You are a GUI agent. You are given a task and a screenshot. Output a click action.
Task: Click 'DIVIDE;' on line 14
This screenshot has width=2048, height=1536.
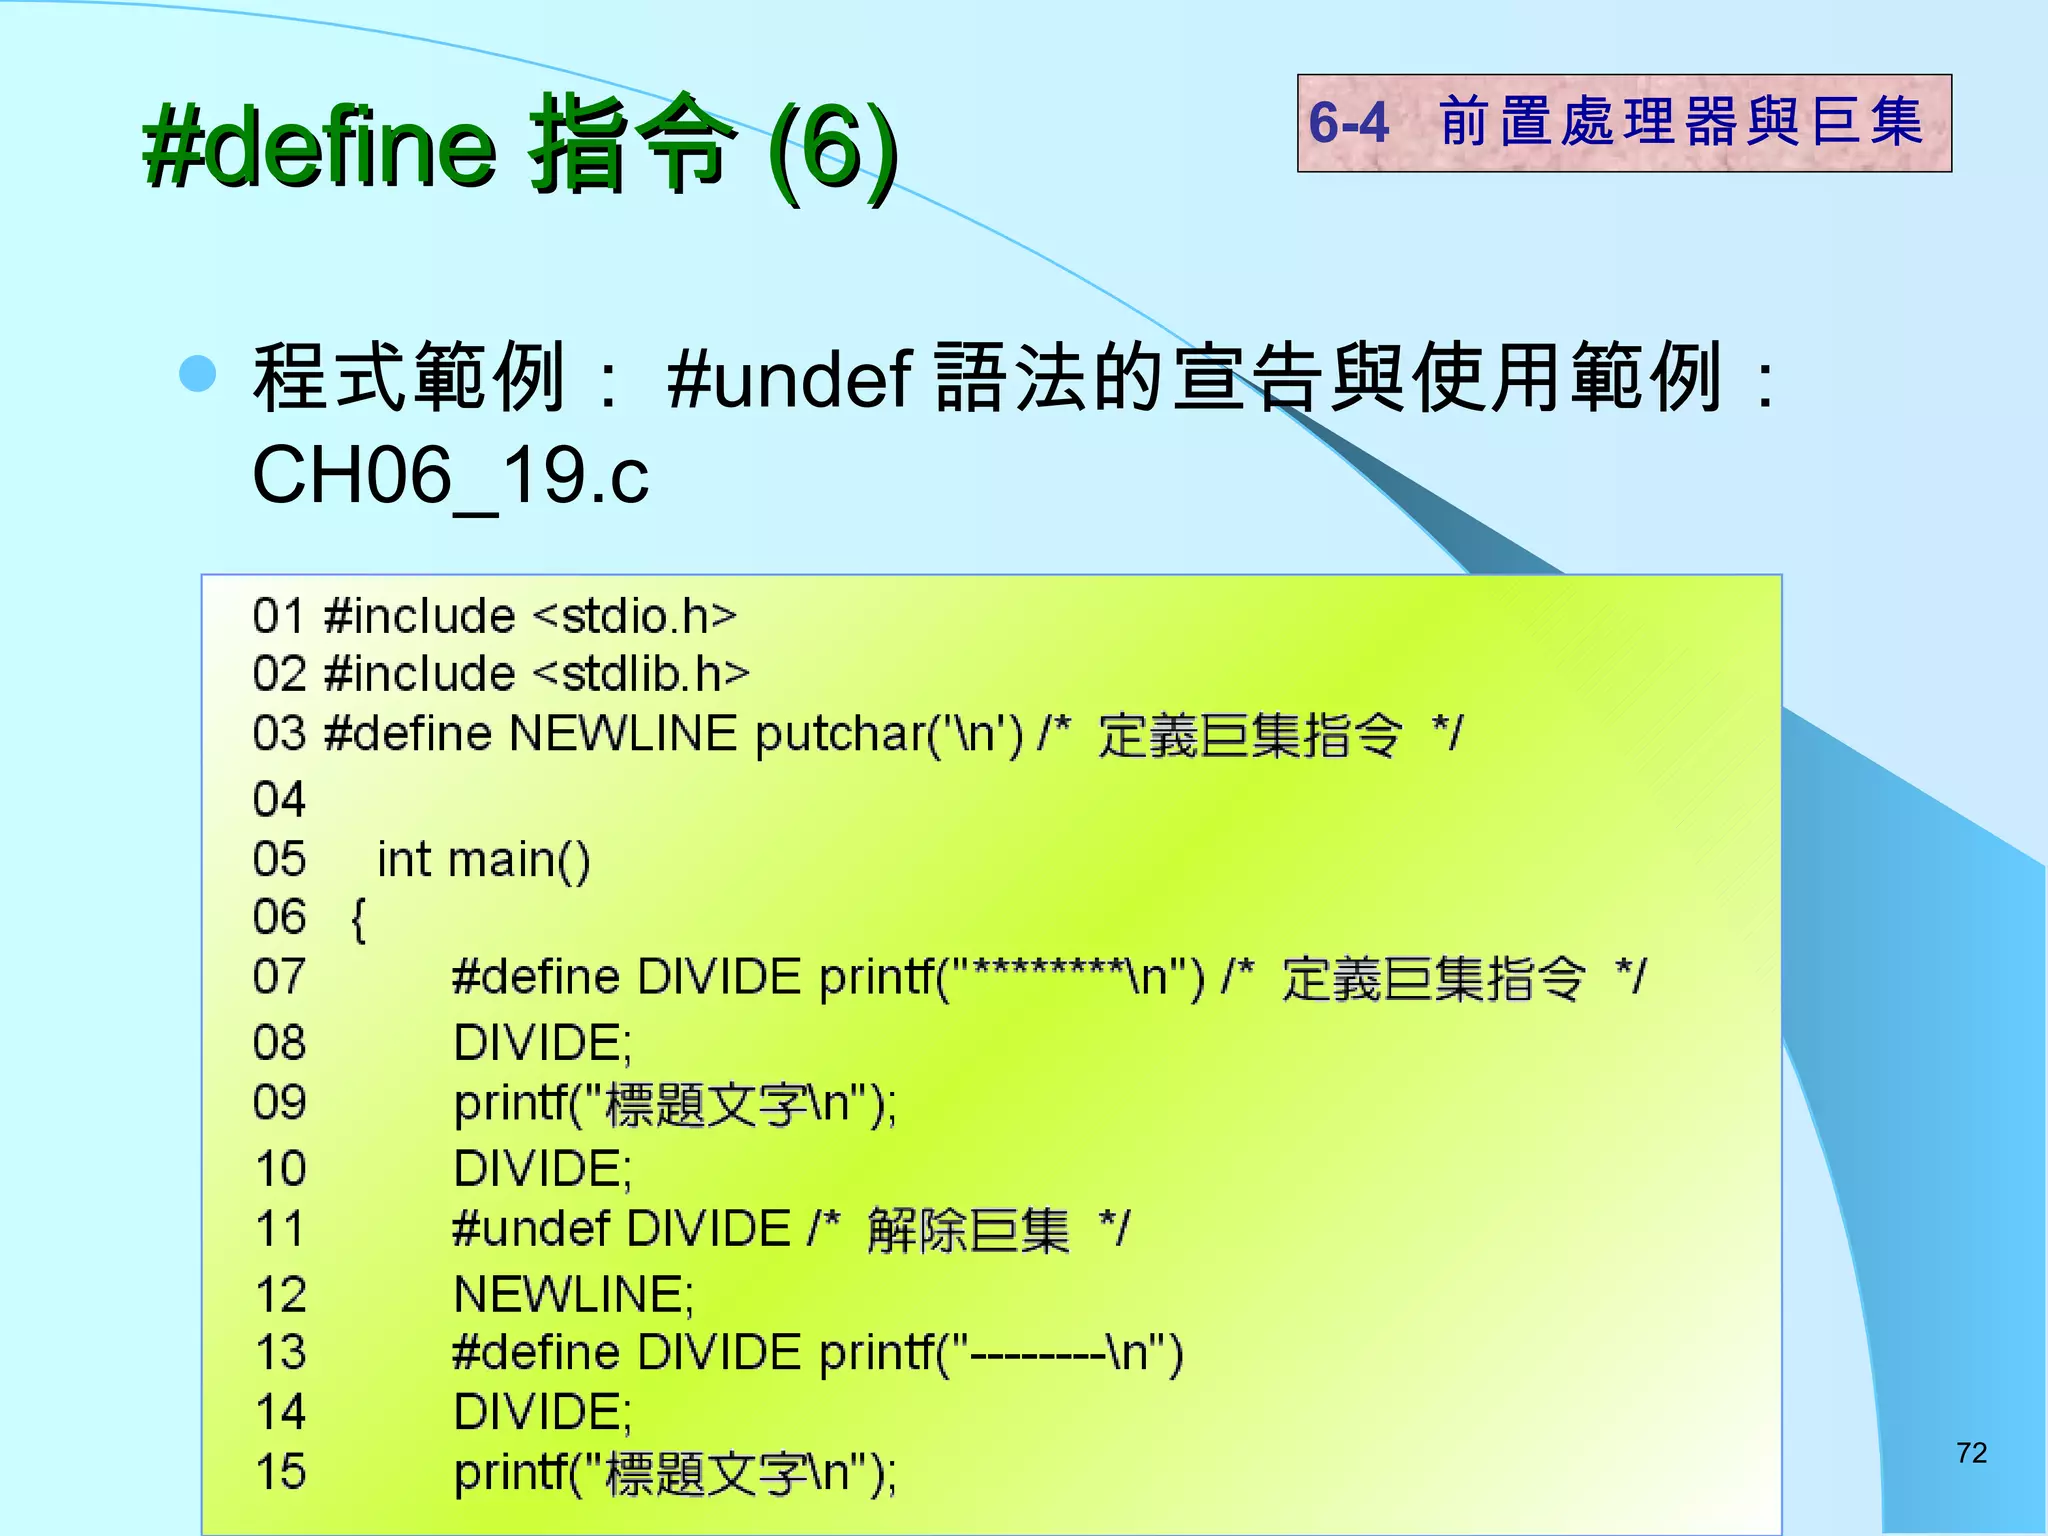543,1413
